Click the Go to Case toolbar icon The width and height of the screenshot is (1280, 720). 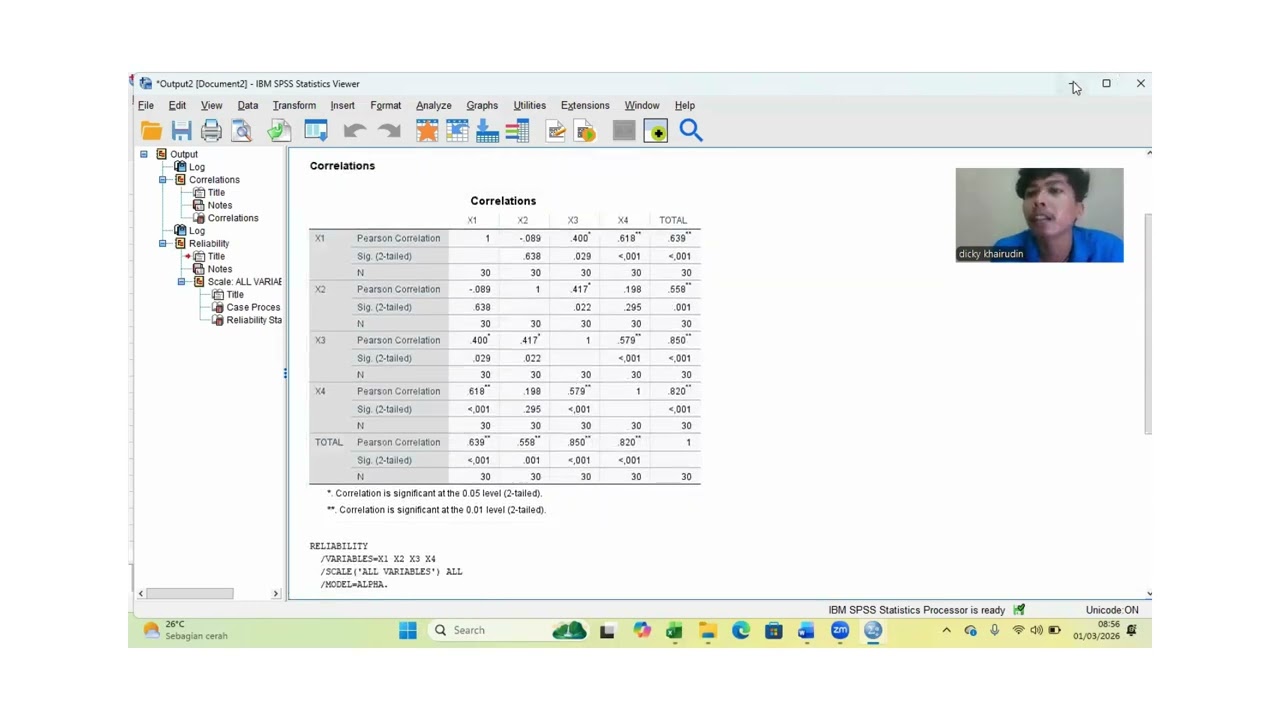pos(457,130)
